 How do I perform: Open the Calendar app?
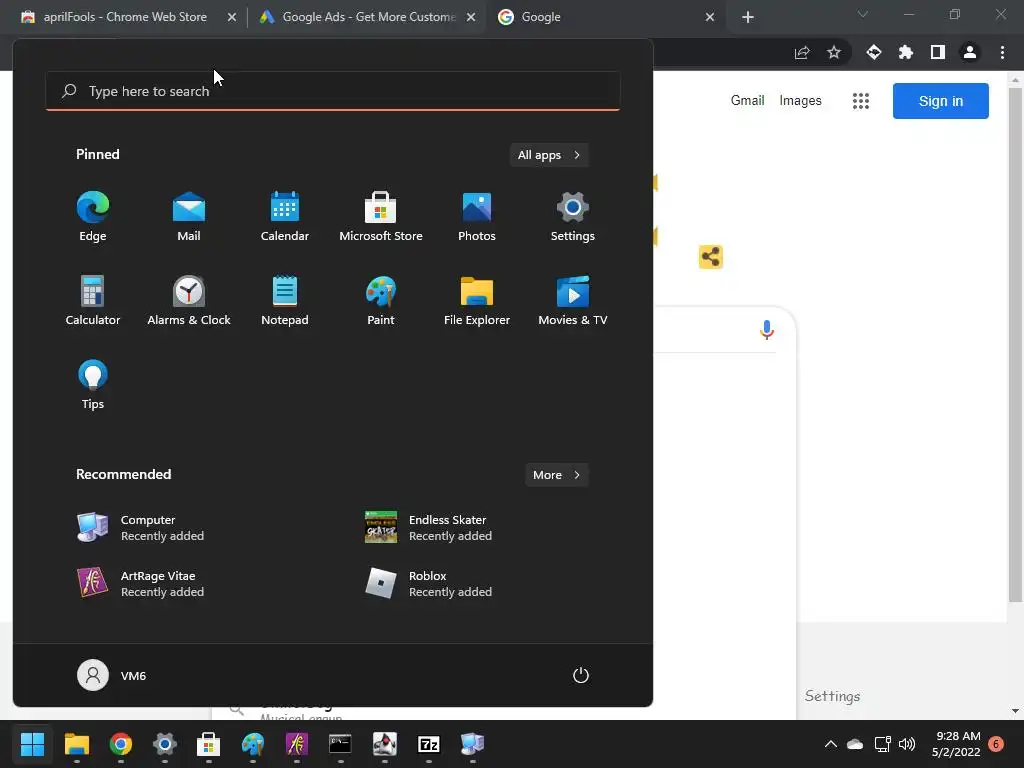point(285,217)
